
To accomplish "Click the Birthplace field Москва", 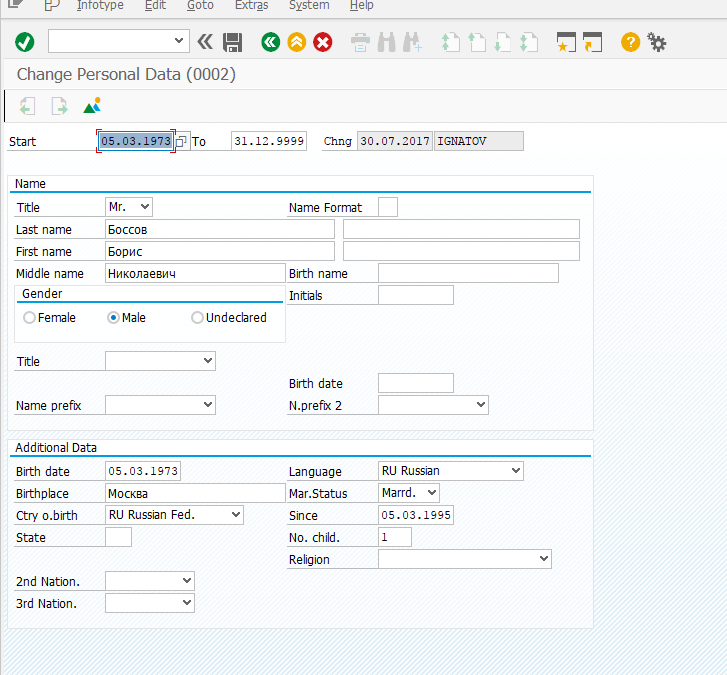I will tap(195, 493).
